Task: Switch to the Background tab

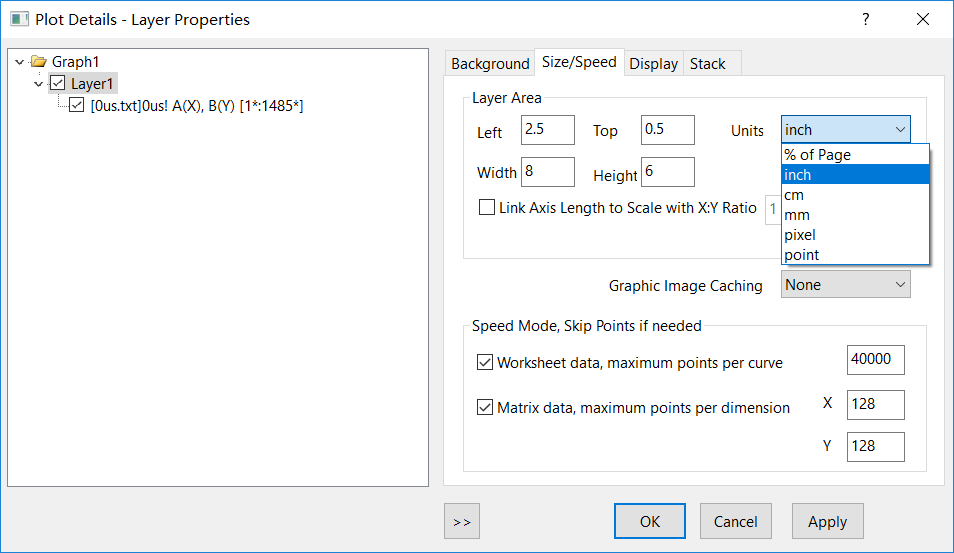Action: tap(490, 63)
